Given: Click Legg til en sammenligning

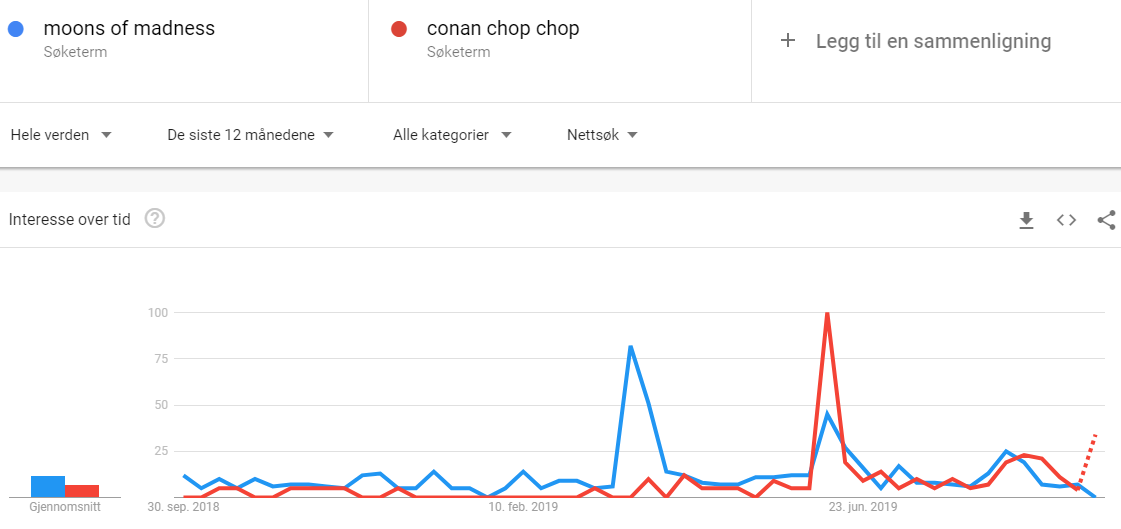Looking at the screenshot, I should coord(934,41).
